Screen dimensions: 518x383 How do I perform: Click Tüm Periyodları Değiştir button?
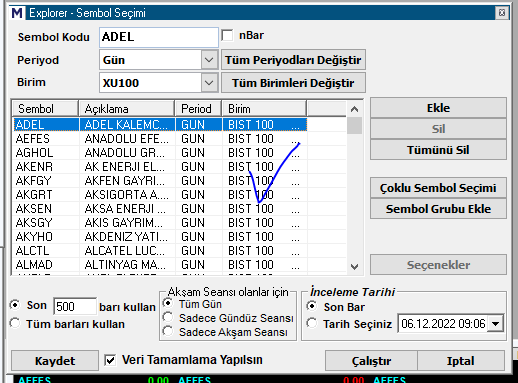[293, 60]
